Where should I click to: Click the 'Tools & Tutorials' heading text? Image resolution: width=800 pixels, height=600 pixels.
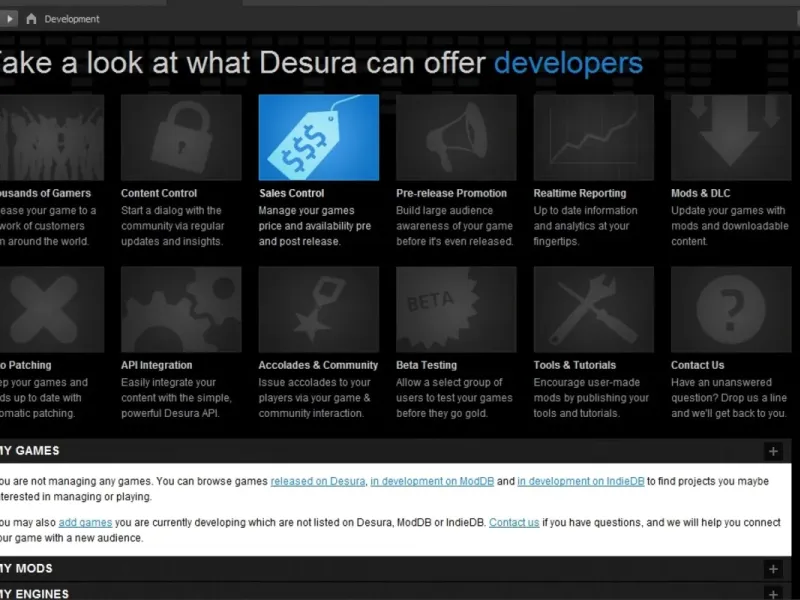[574, 365]
